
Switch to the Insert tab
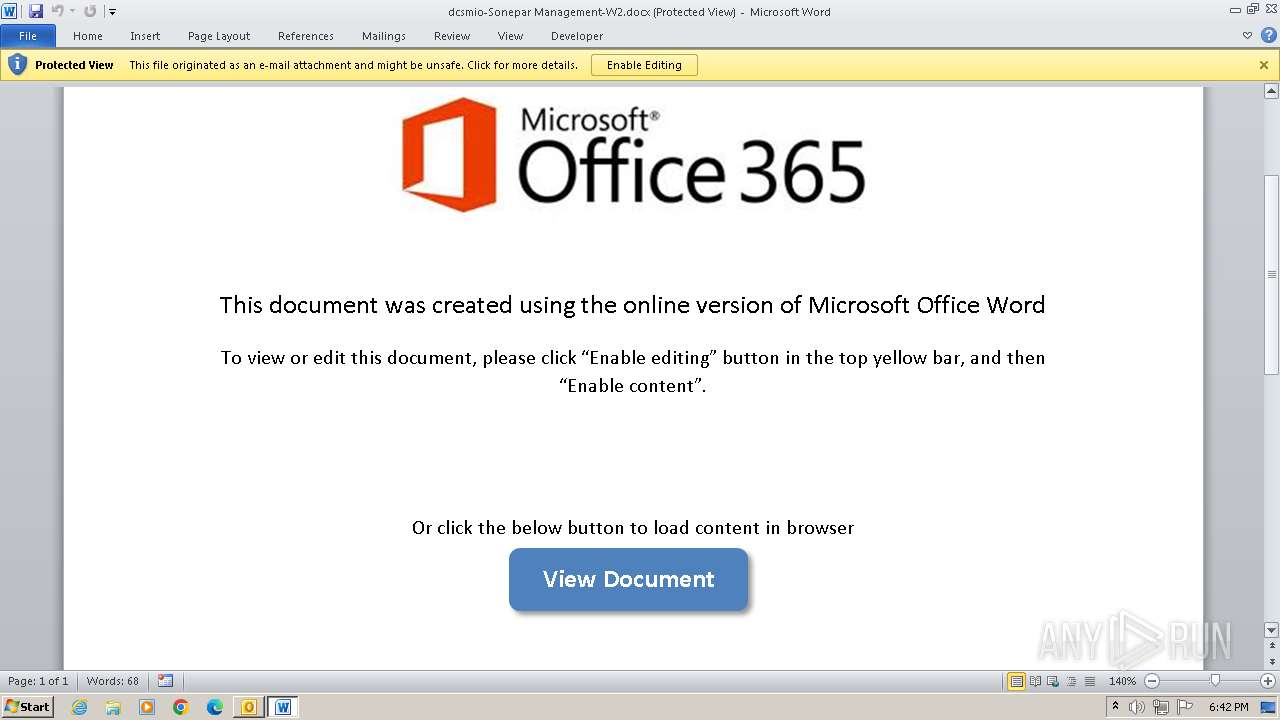point(145,36)
